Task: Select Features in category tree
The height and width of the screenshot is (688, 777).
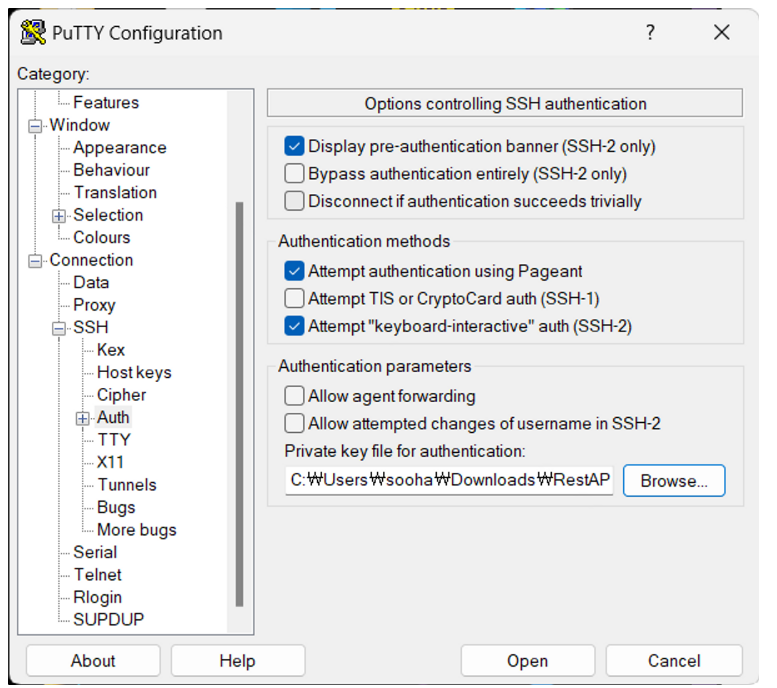Action: pos(106,103)
